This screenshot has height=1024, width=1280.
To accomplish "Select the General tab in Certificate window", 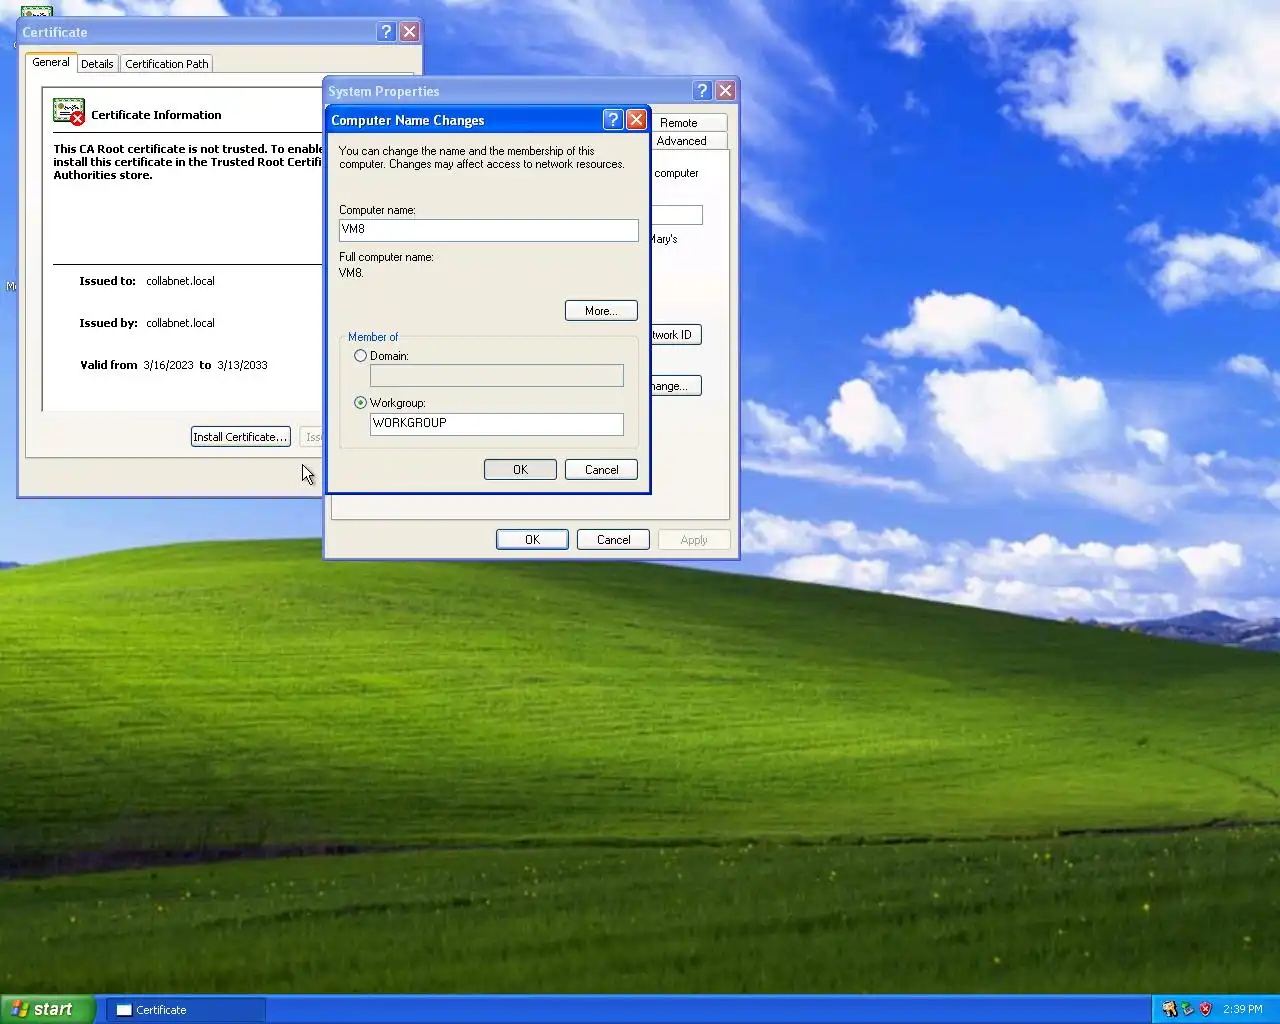I will 51,62.
